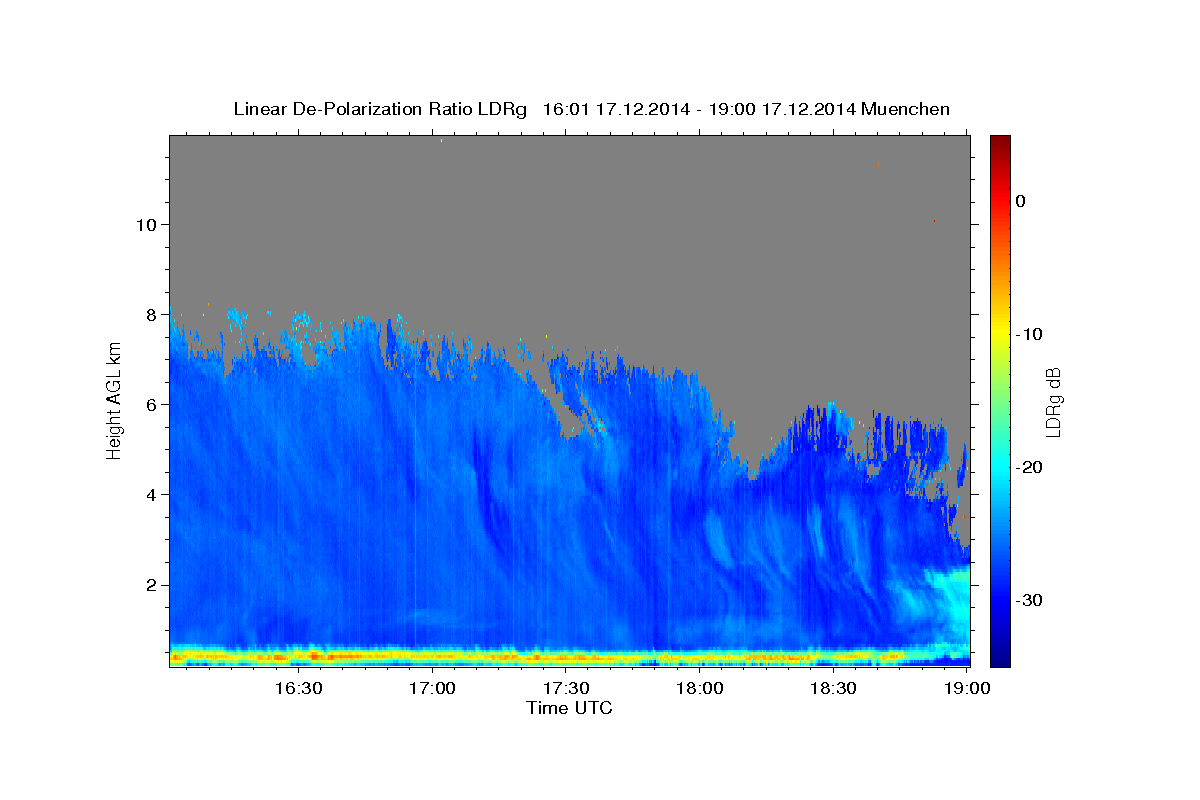Click the 'Muenchen' location in the title
The width and height of the screenshot is (1200, 800).
(906, 109)
